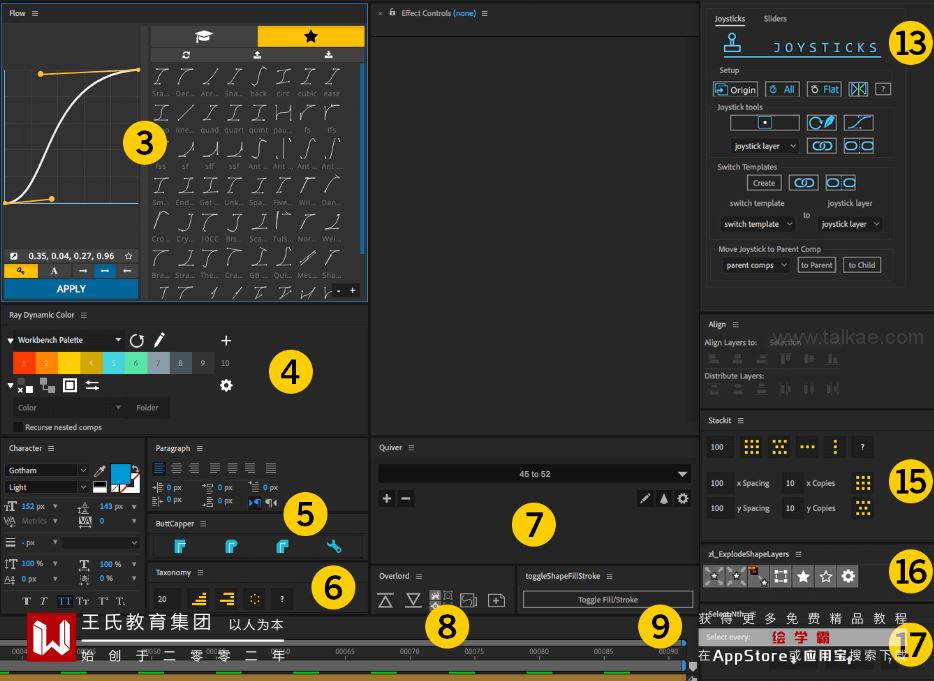Add a new color with plus icon

point(226,341)
